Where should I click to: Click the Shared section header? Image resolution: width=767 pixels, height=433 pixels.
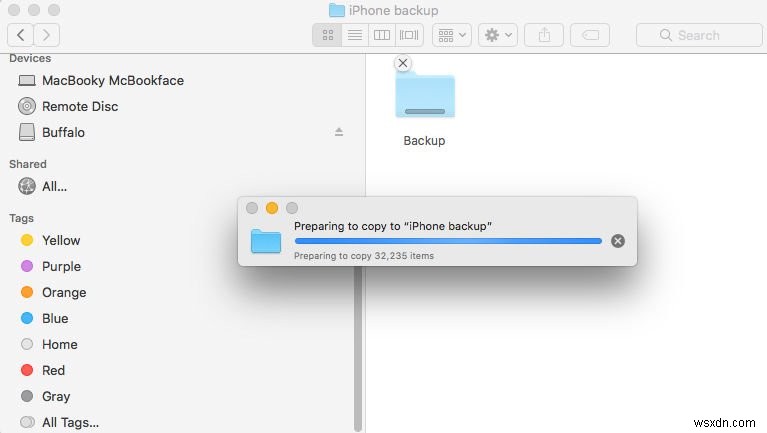click(x=28, y=164)
